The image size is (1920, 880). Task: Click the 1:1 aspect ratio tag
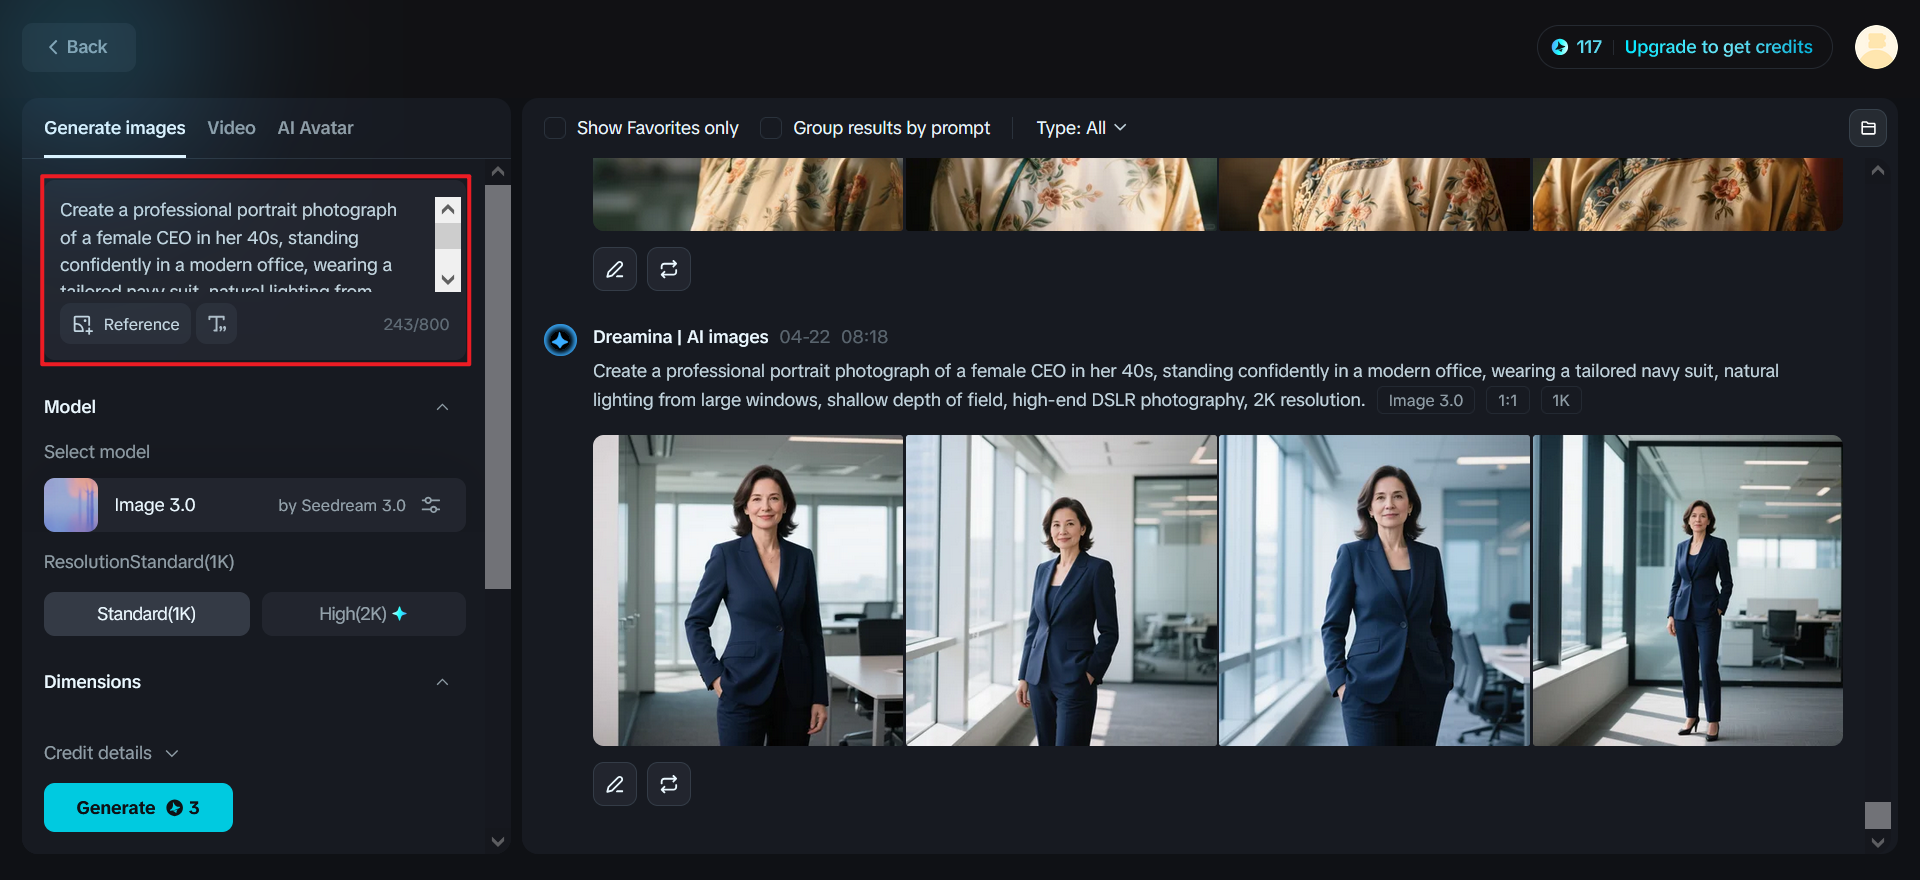(1508, 401)
